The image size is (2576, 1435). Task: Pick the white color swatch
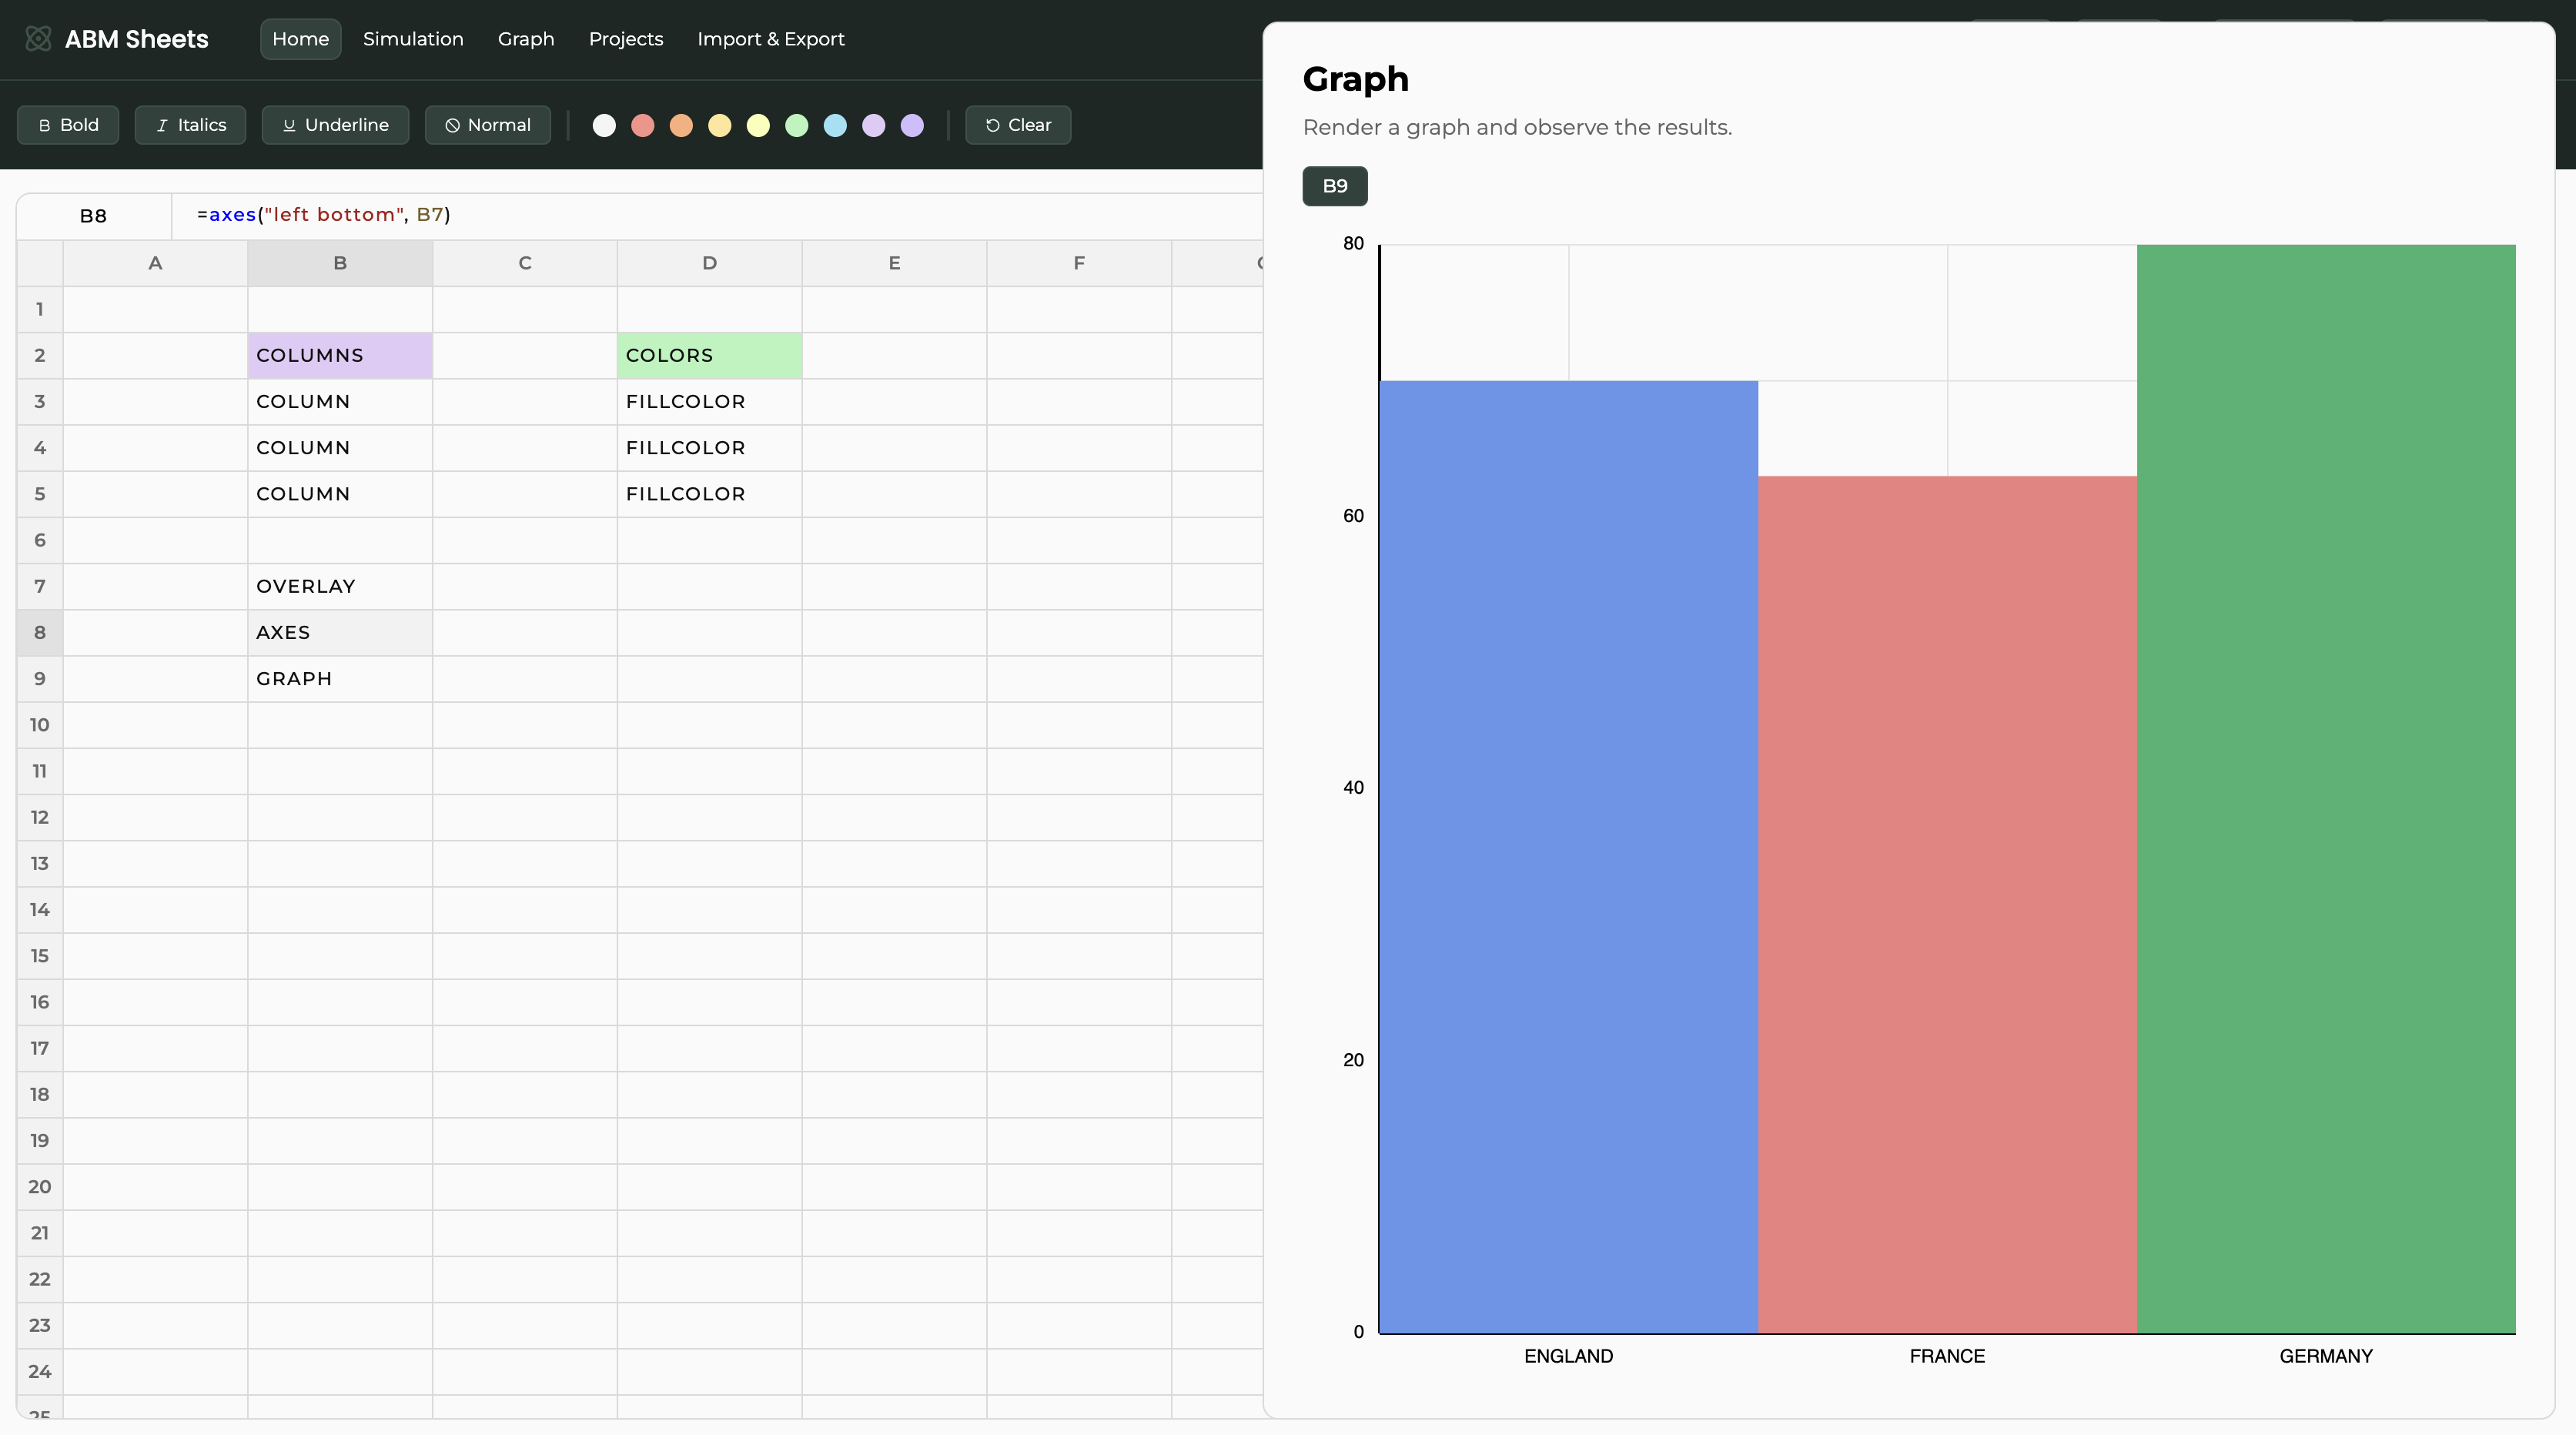click(x=604, y=125)
